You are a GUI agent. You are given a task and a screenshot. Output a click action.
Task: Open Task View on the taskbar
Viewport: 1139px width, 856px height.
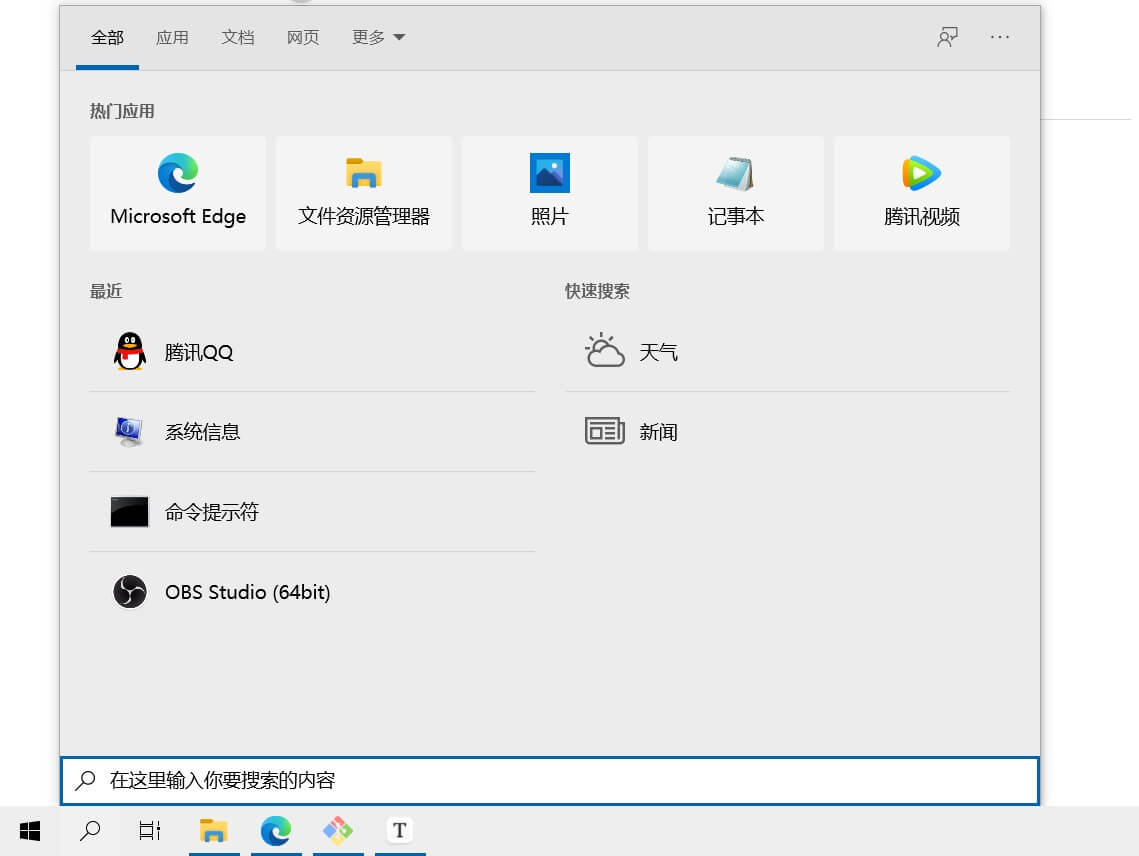[150, 831]
